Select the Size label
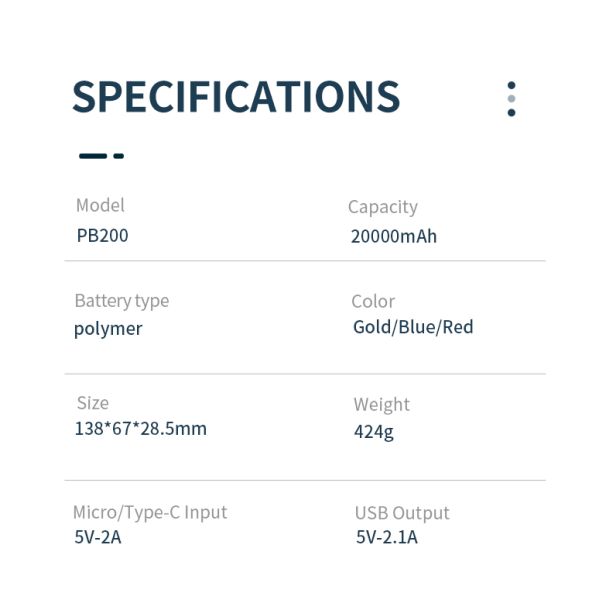The height and width of the screenshot is (600, 600). pos(92,403)
